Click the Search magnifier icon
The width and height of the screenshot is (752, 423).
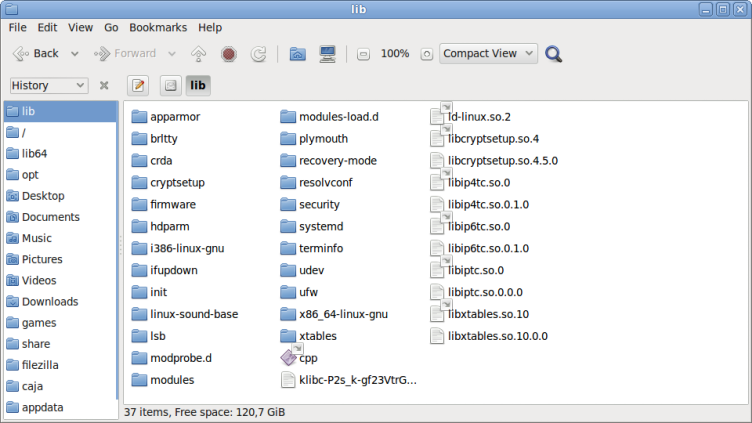[x=553, y=54]
